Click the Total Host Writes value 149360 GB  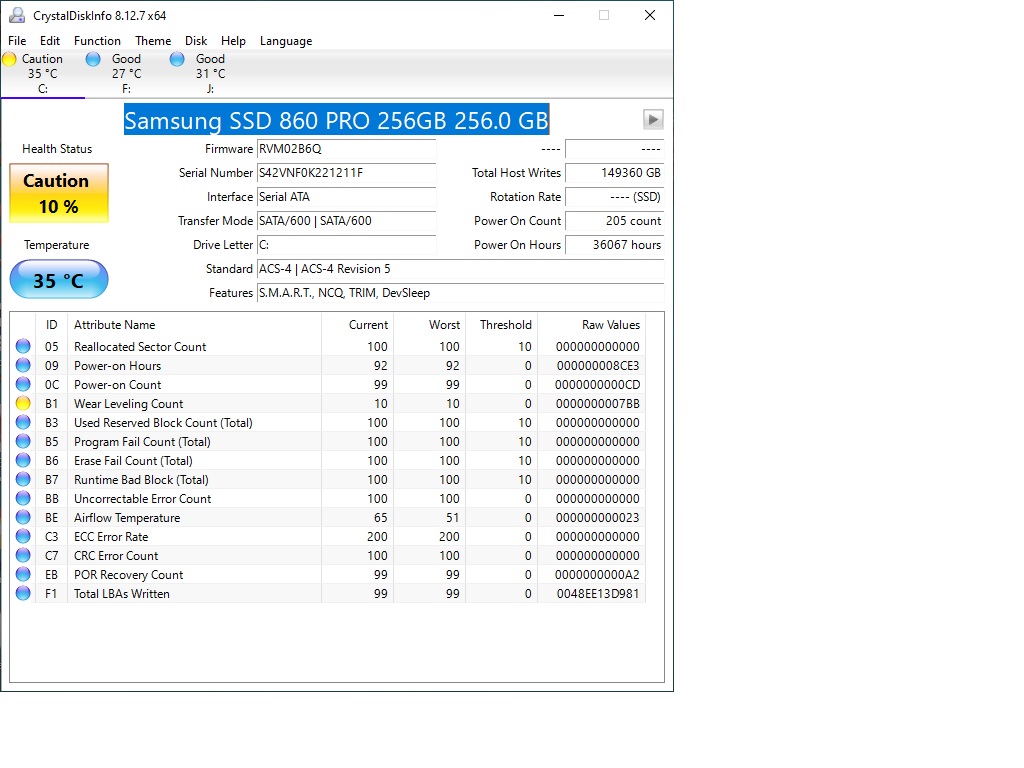tap(615, 173)
